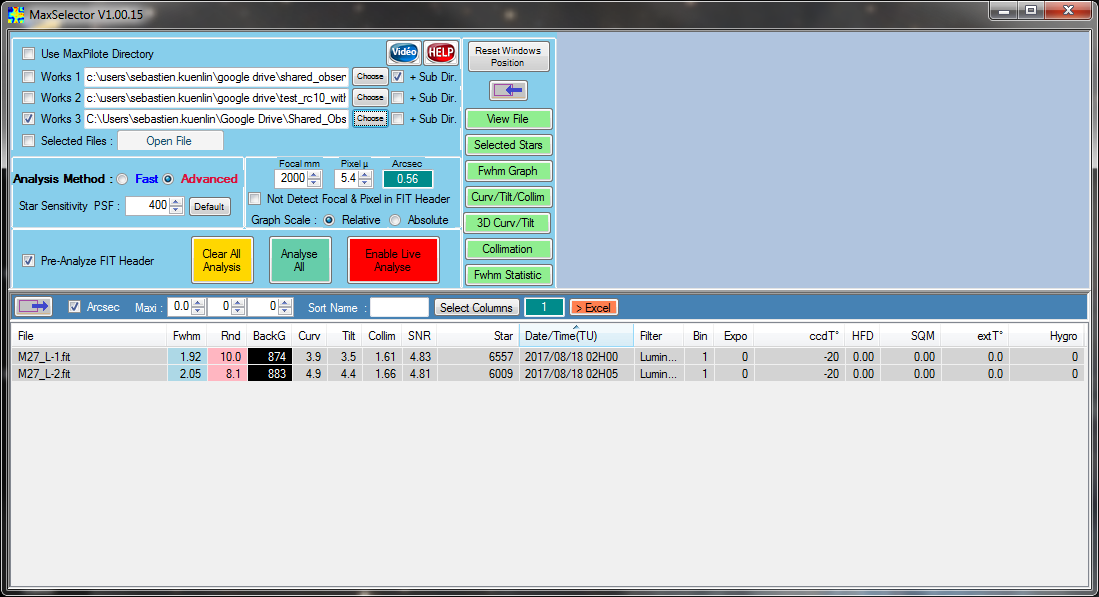Open the Curv/Tilt/Collim view
The height and width of the screenshot is (597, 1099).
pyautogui.click(x=508, y=197)
